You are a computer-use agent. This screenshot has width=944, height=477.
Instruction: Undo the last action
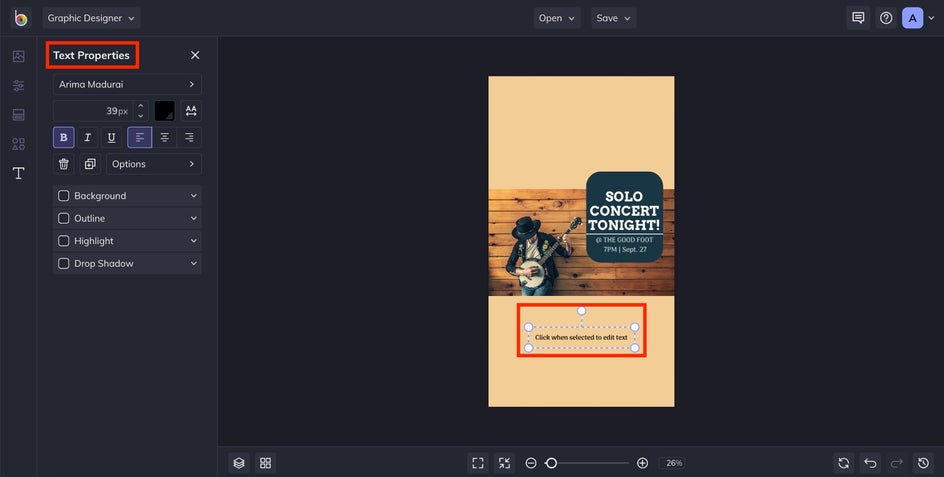pyautogui.click(x=871, y=463)
